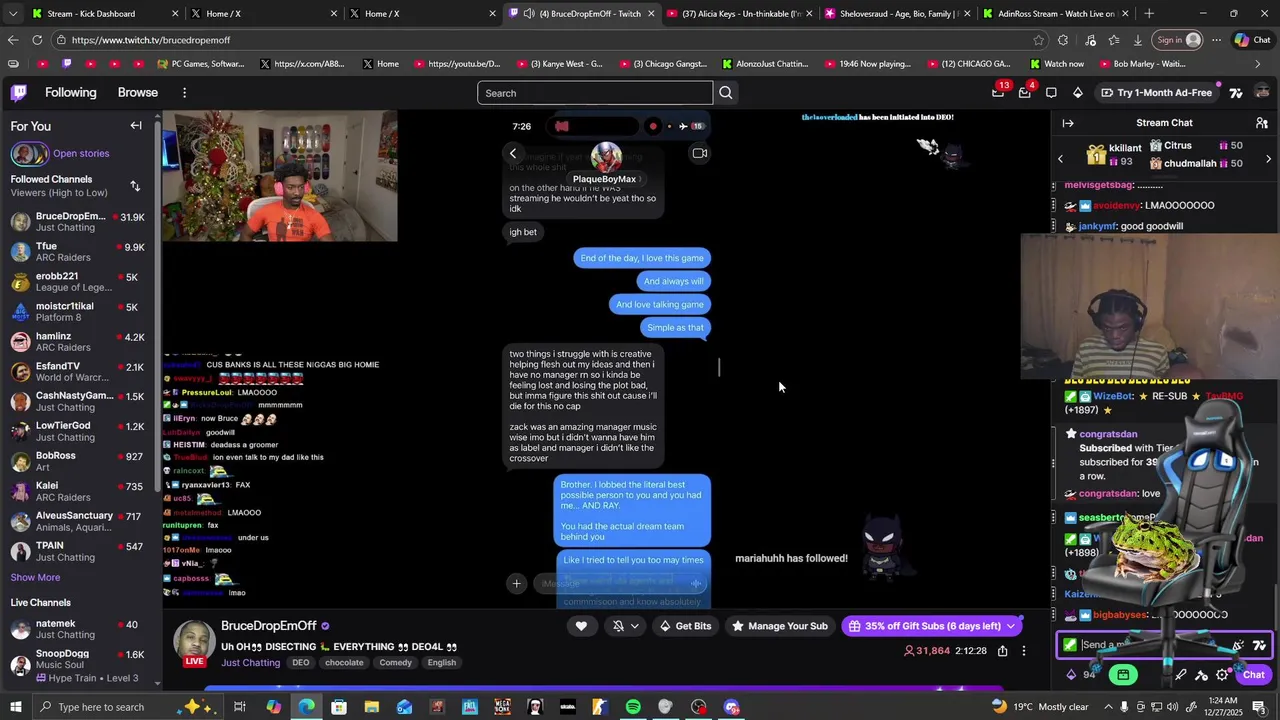Open Edge downloads icon
1280x720 pixels.
point(1138,40)
